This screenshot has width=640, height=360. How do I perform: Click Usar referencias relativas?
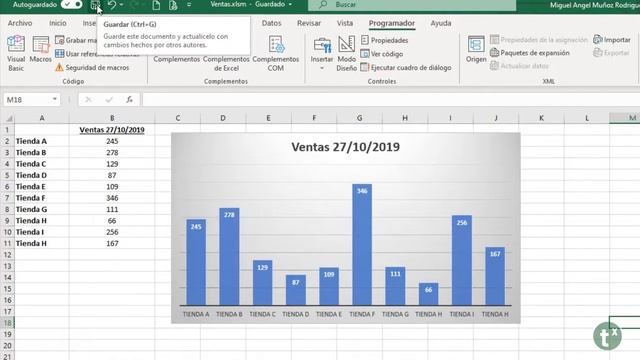[97, 54]
